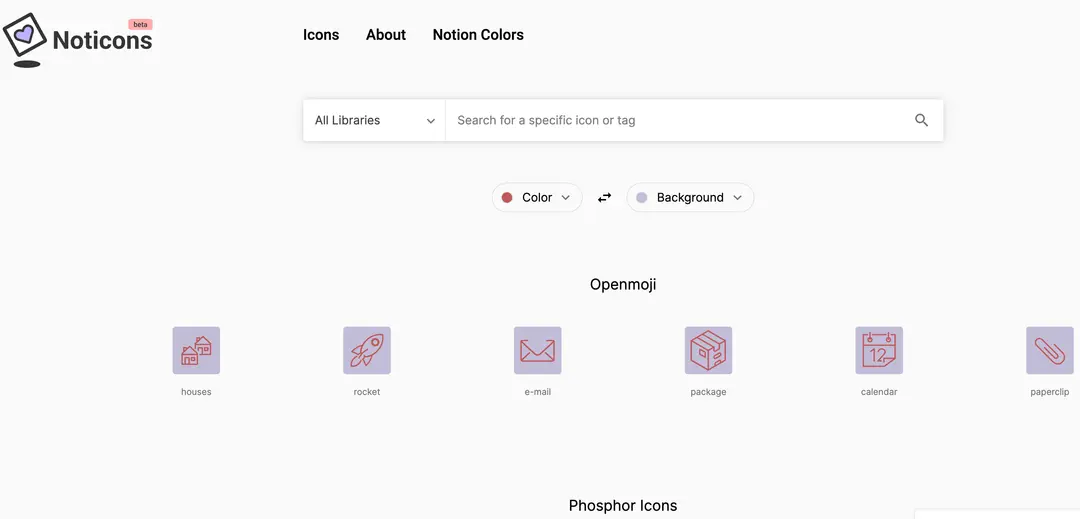The width and height of the screenshot is (1080, 519).
Task: Focus the icon search text field
Action: (675, 120)
